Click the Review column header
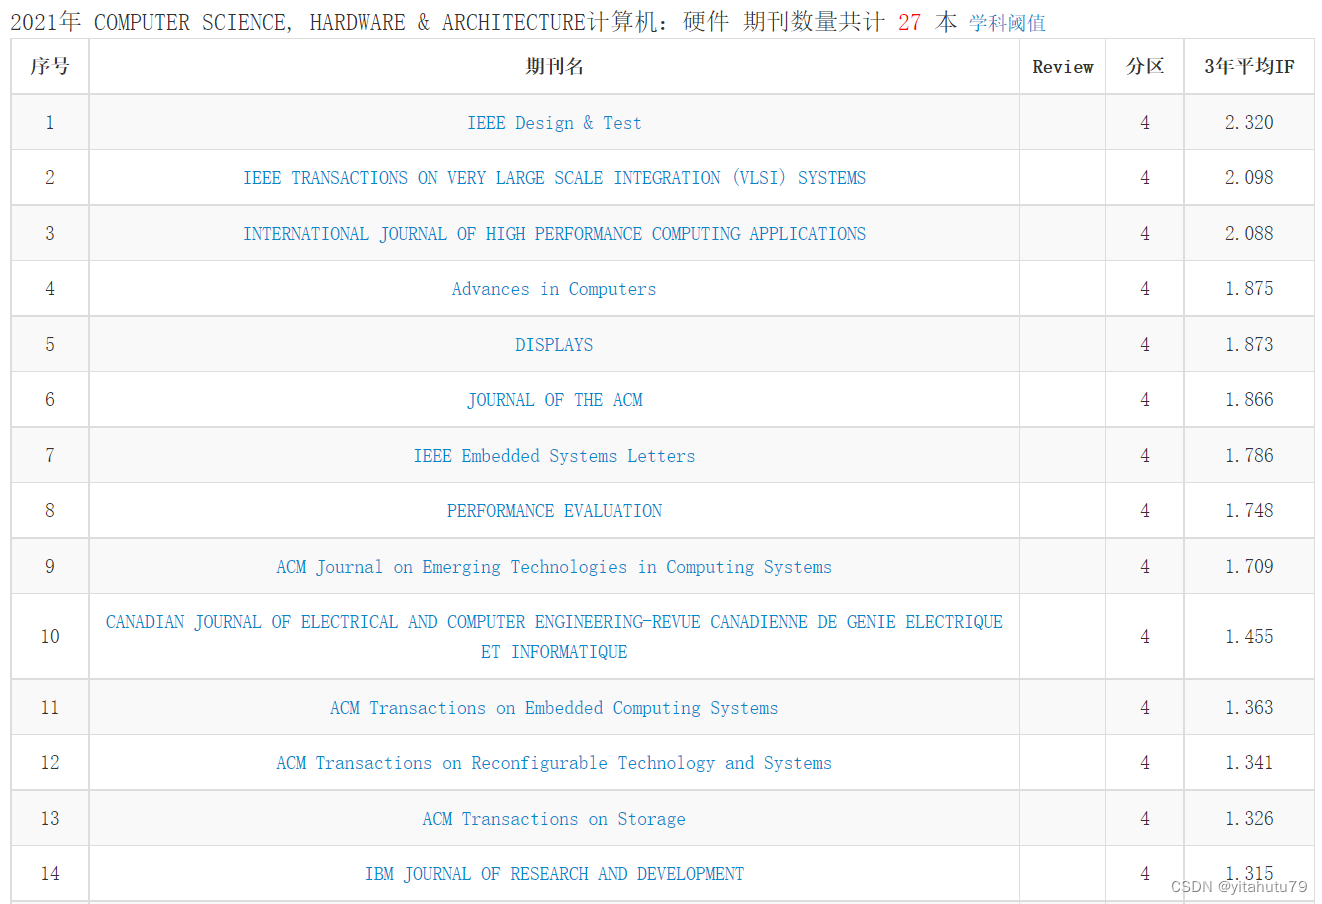This screenshot has height=904, width=1322. (1063, 67)
